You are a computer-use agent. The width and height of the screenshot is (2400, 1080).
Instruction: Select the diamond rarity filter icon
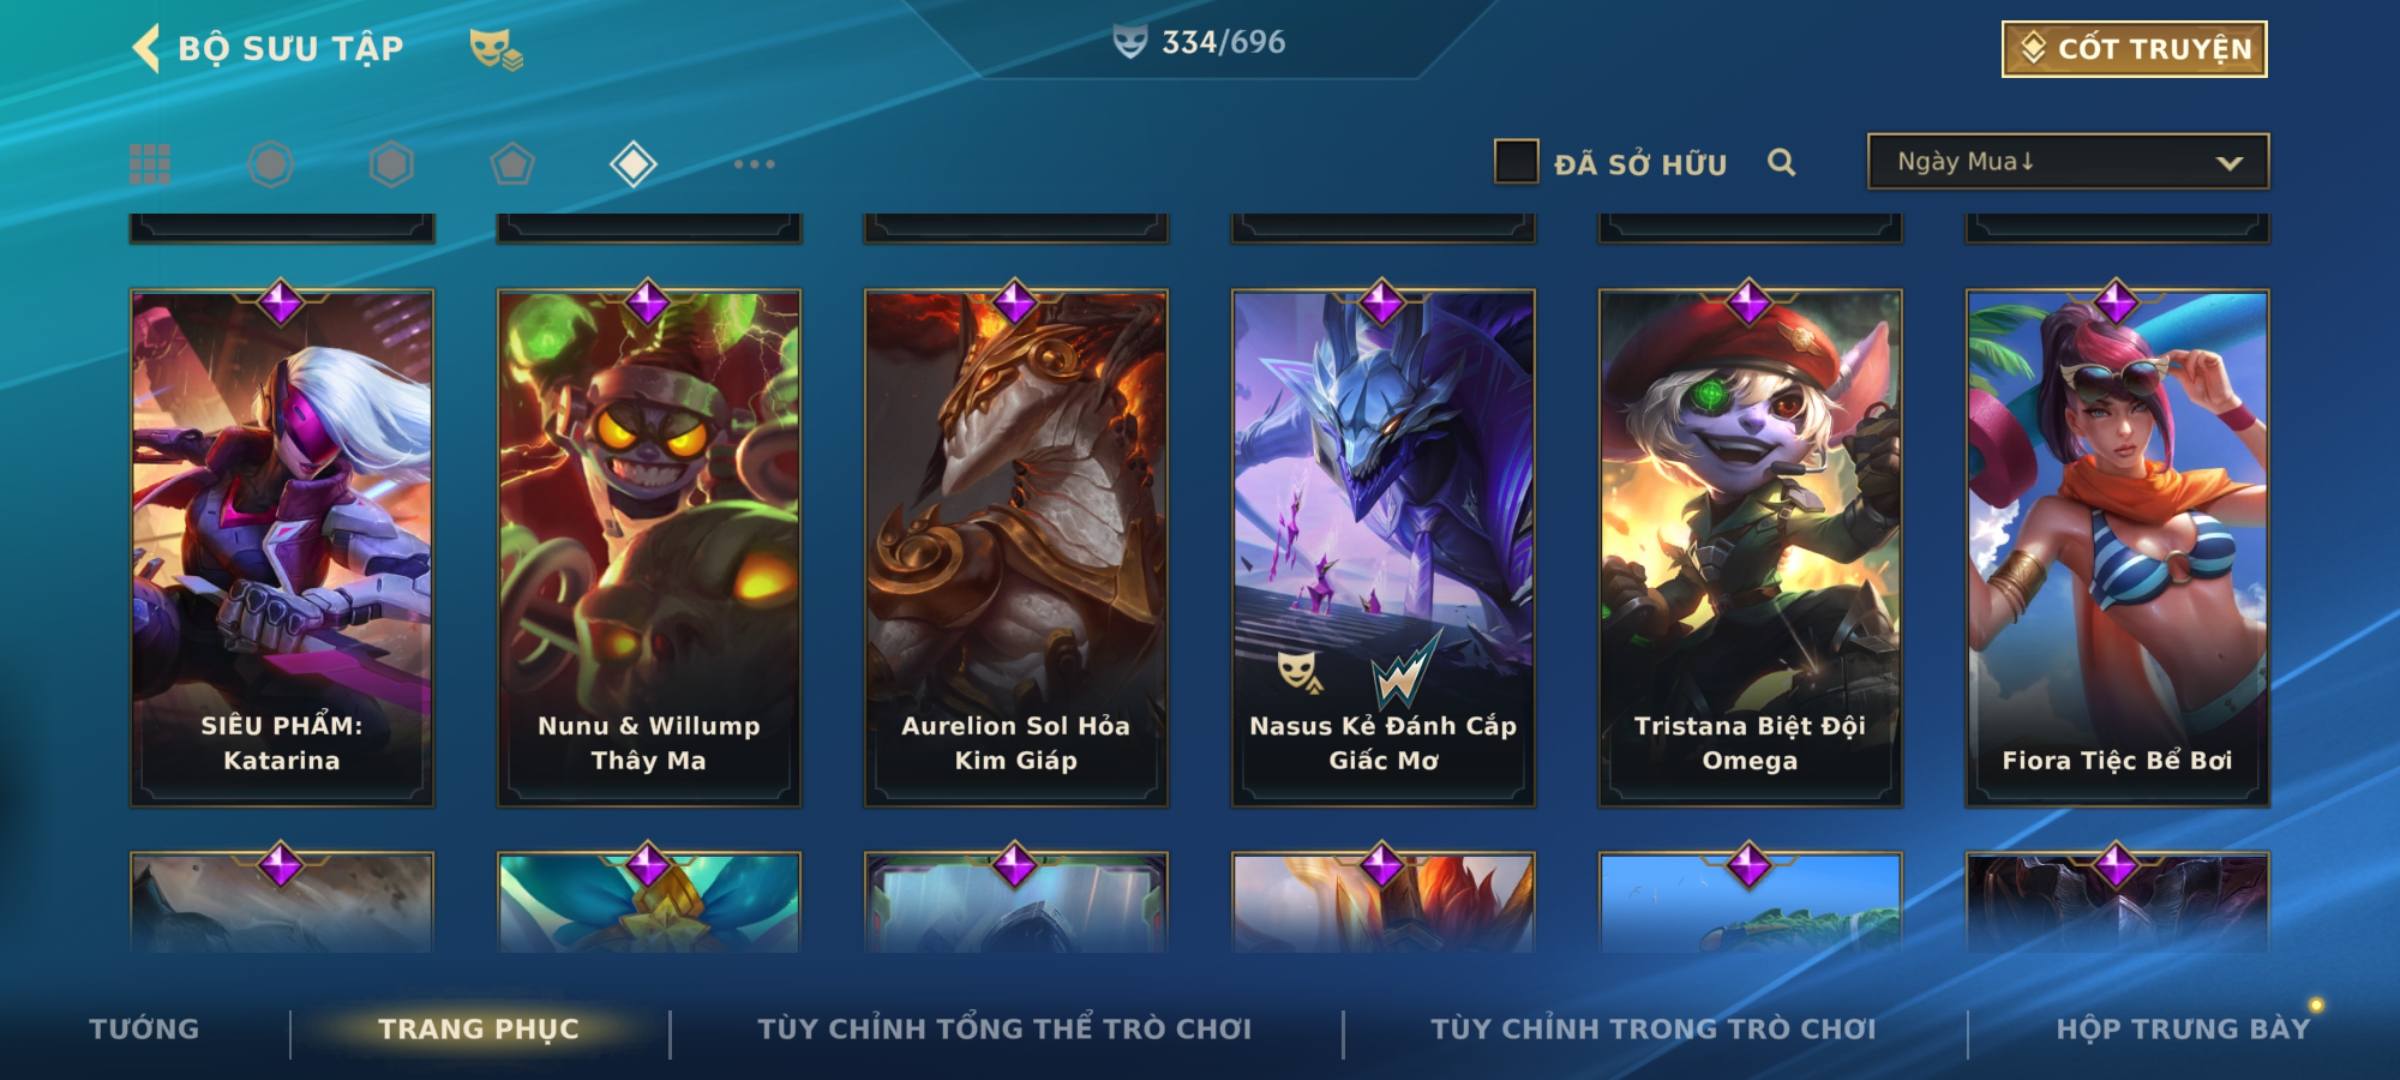click(x=633, y=164)
